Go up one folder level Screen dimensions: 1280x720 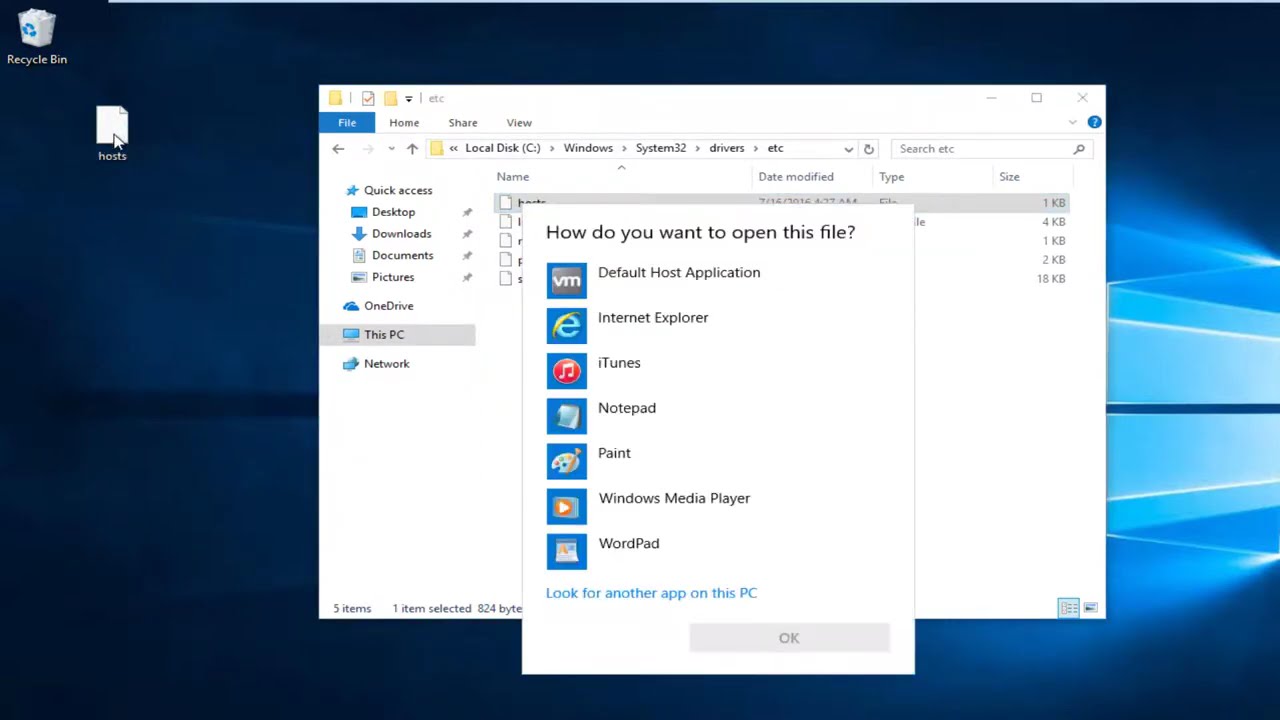pos(412,149)
